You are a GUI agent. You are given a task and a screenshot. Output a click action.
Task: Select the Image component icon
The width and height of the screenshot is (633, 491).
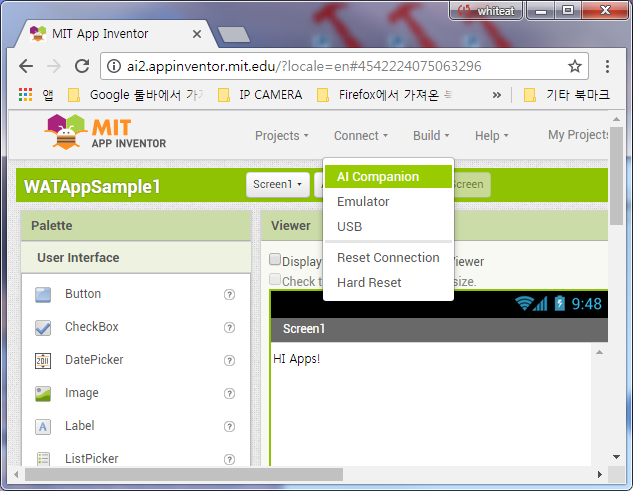tap(43, 394)
